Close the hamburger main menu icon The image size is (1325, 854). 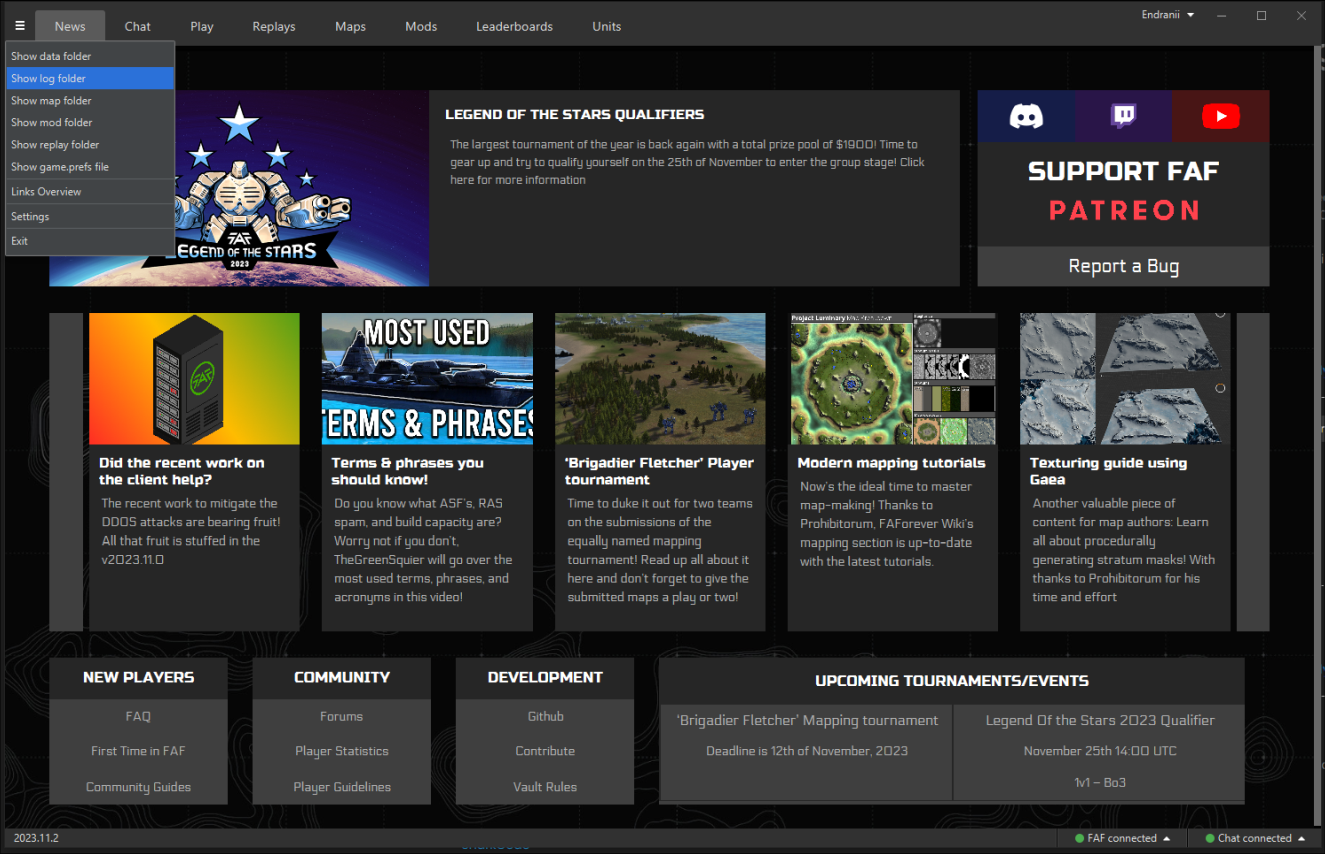coord(20,26)
